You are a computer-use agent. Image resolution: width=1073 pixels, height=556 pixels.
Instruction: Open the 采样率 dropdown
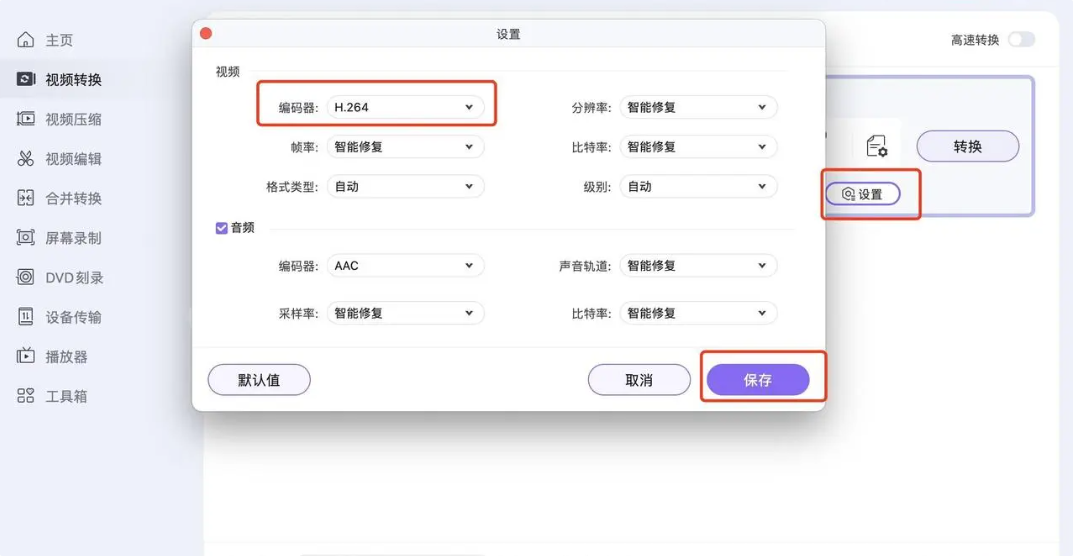click(405, 313)
